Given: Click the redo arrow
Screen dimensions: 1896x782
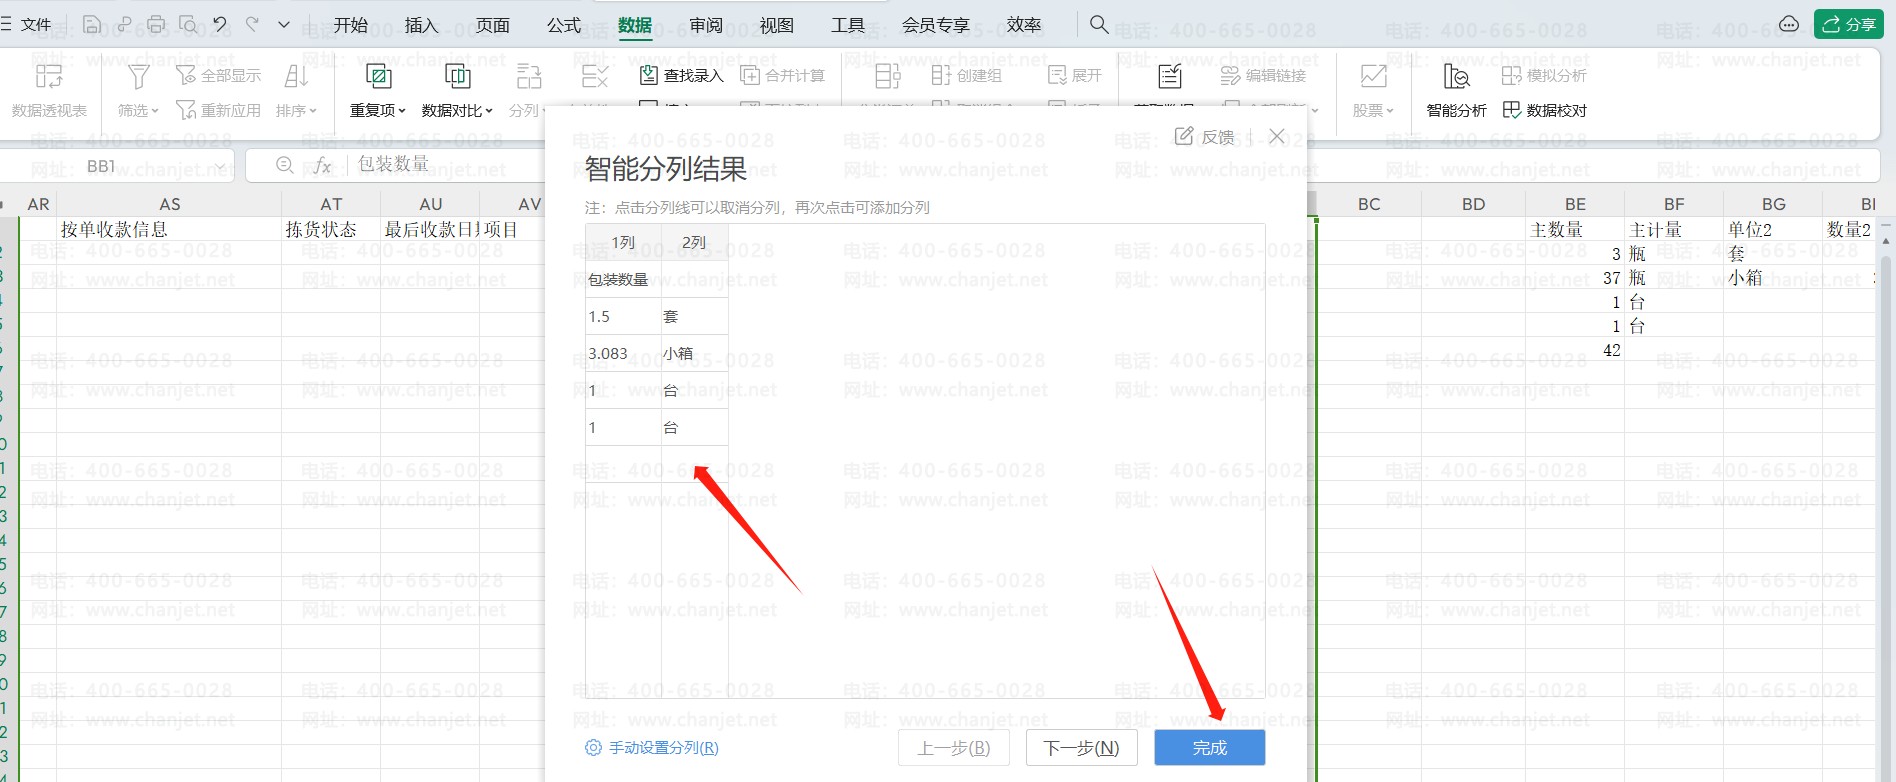Looking at the screenshot, I should tap(252, 24).
